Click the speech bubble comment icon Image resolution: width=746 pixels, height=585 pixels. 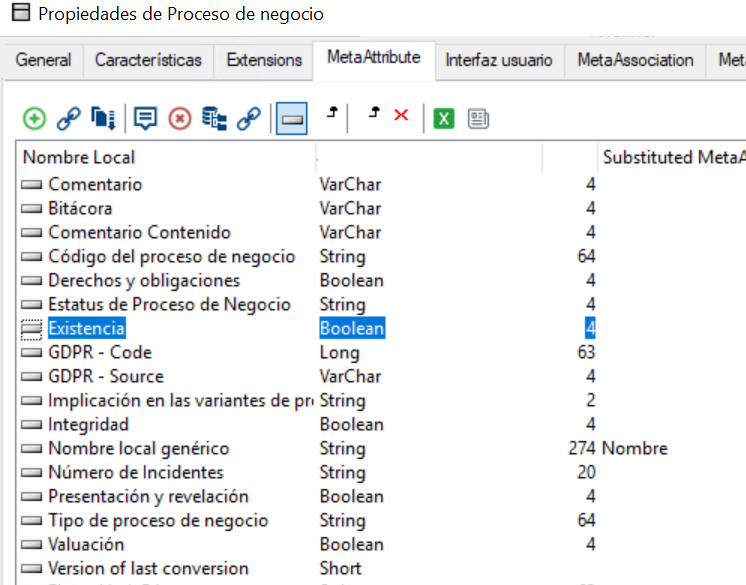click(x=145, y=118)
